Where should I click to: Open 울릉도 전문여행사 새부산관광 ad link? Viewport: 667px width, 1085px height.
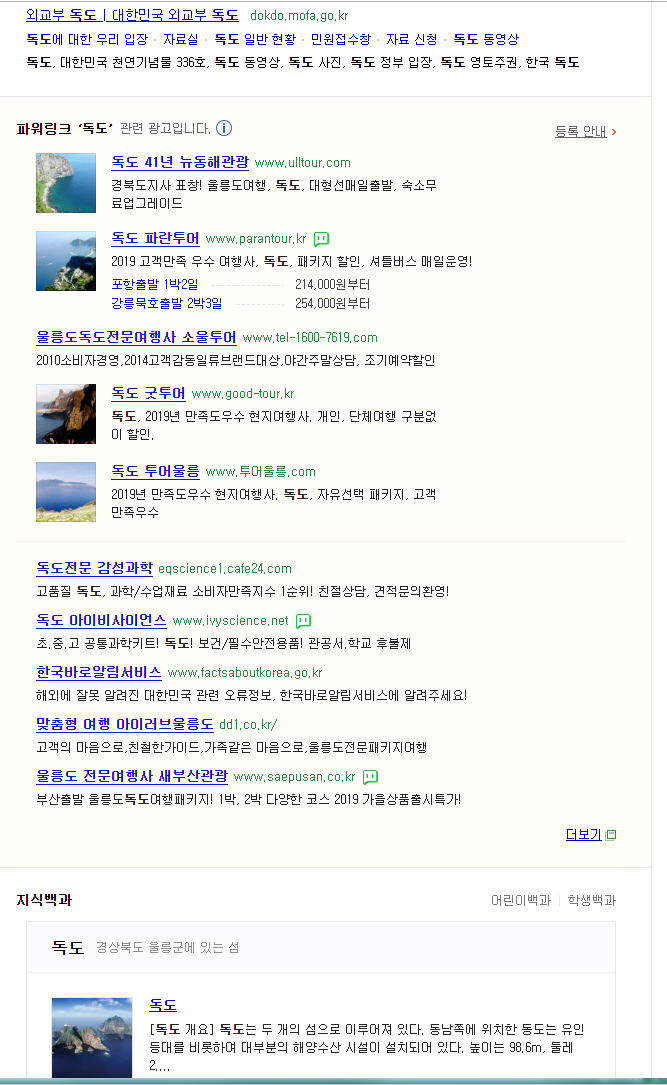coord(131,776)
